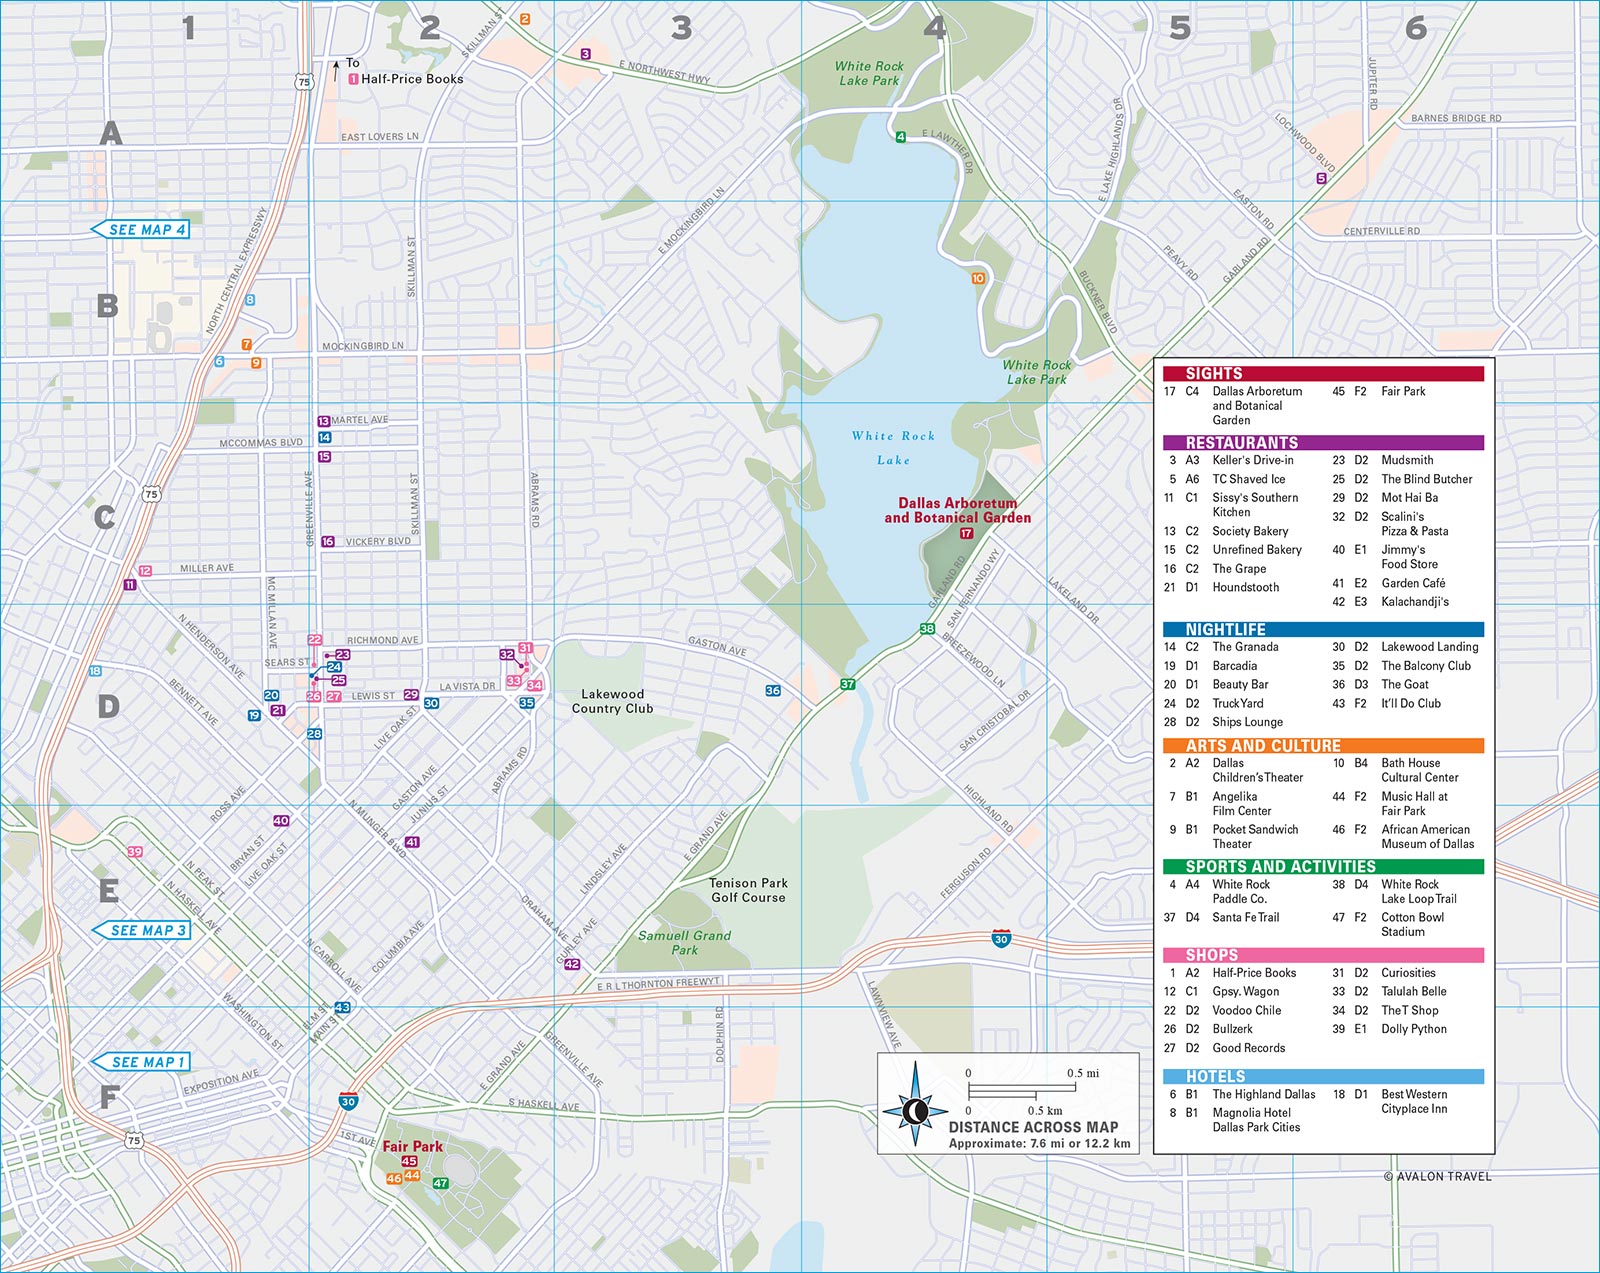
Task: Follow the SEE MAP 3 arrow
Action: [x=141, y=930]
